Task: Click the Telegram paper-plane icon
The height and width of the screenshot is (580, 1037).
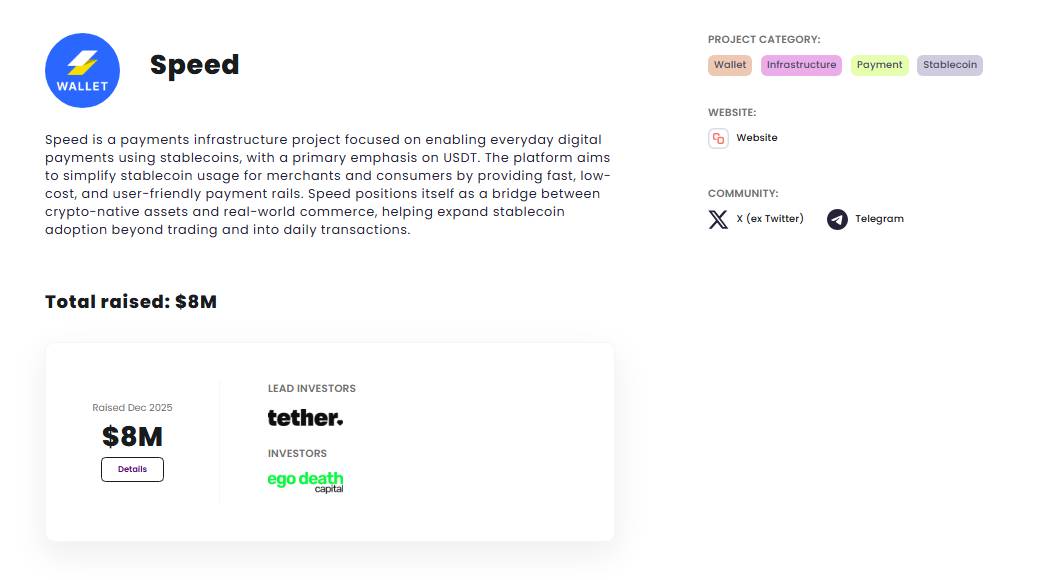Action: pyautogui.click(x=837, y=219)
